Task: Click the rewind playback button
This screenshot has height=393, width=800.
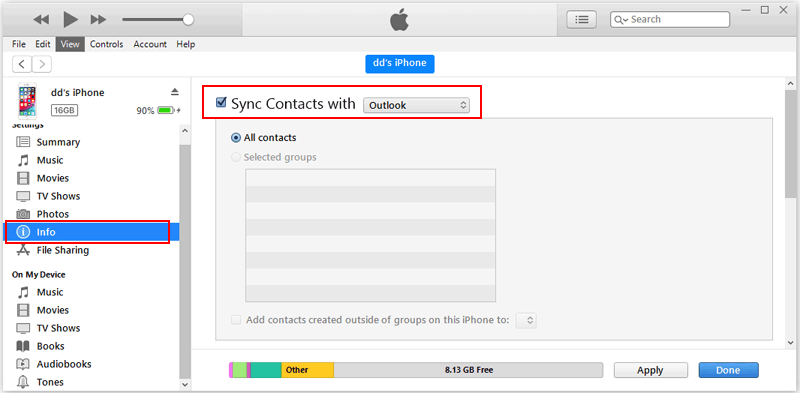Action: pos(41,20)
